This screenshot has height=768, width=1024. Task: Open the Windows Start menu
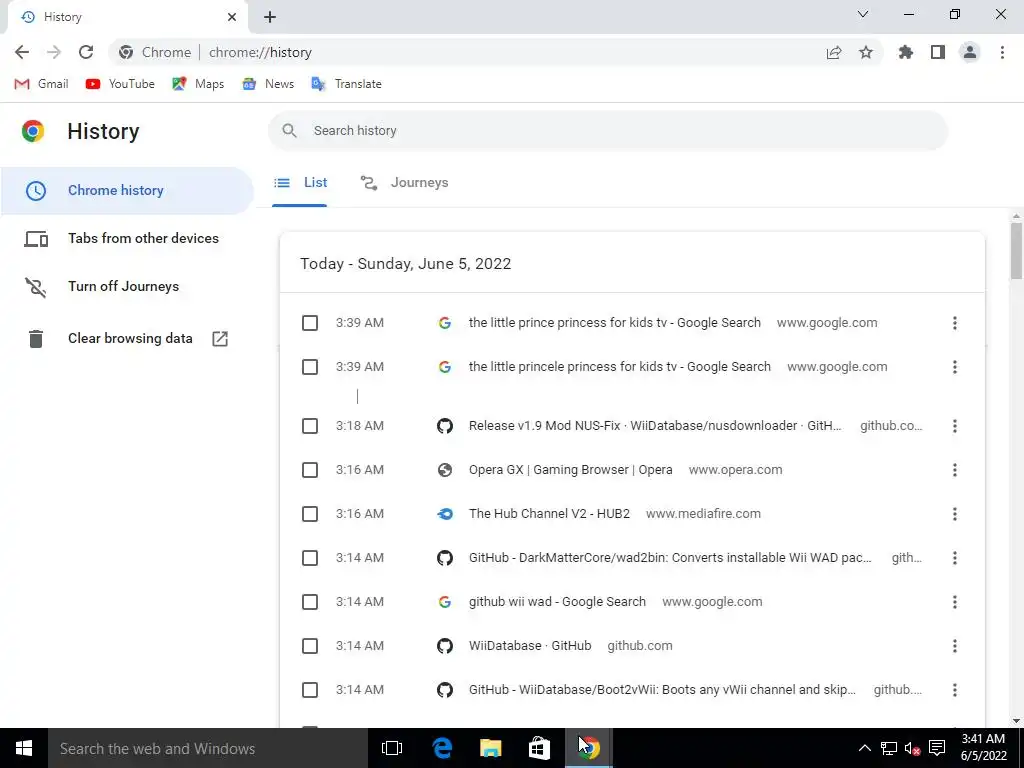24,748
